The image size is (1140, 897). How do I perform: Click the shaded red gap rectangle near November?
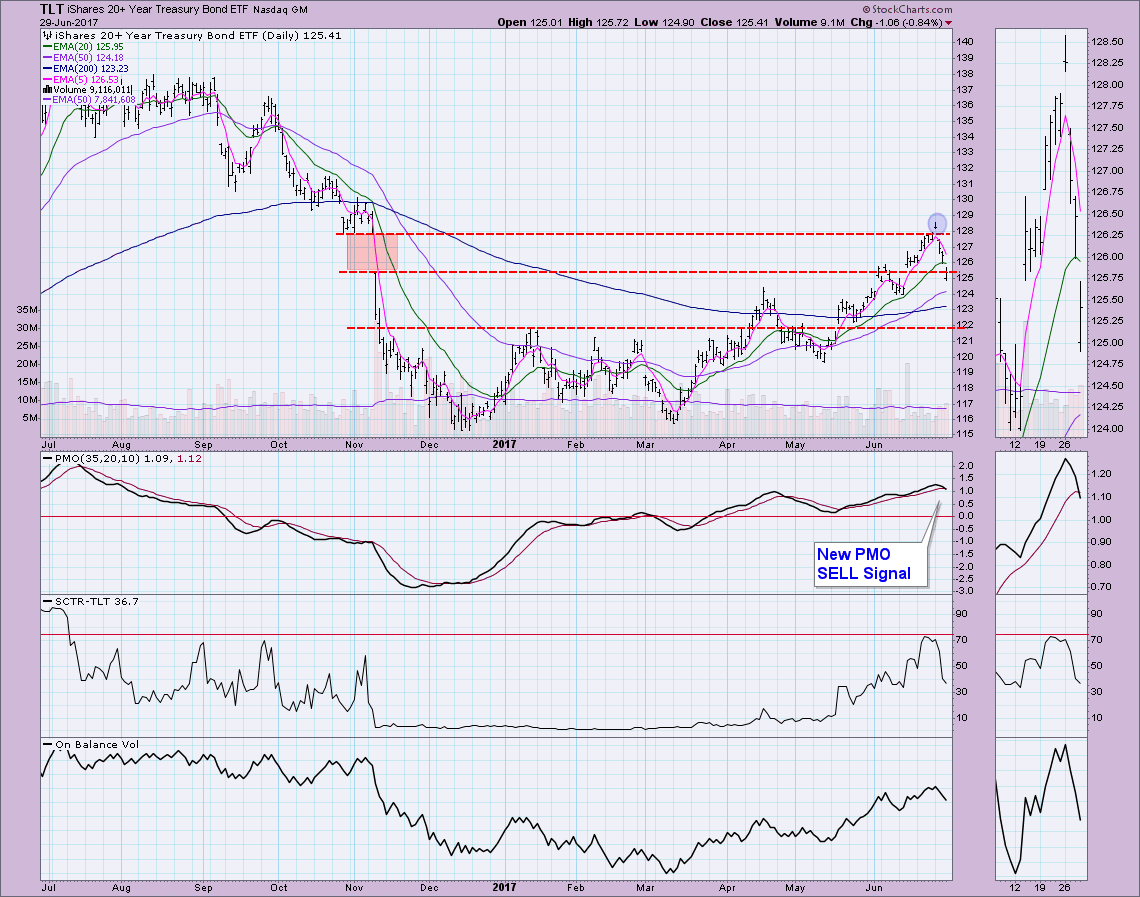click(x=369, y=252)
